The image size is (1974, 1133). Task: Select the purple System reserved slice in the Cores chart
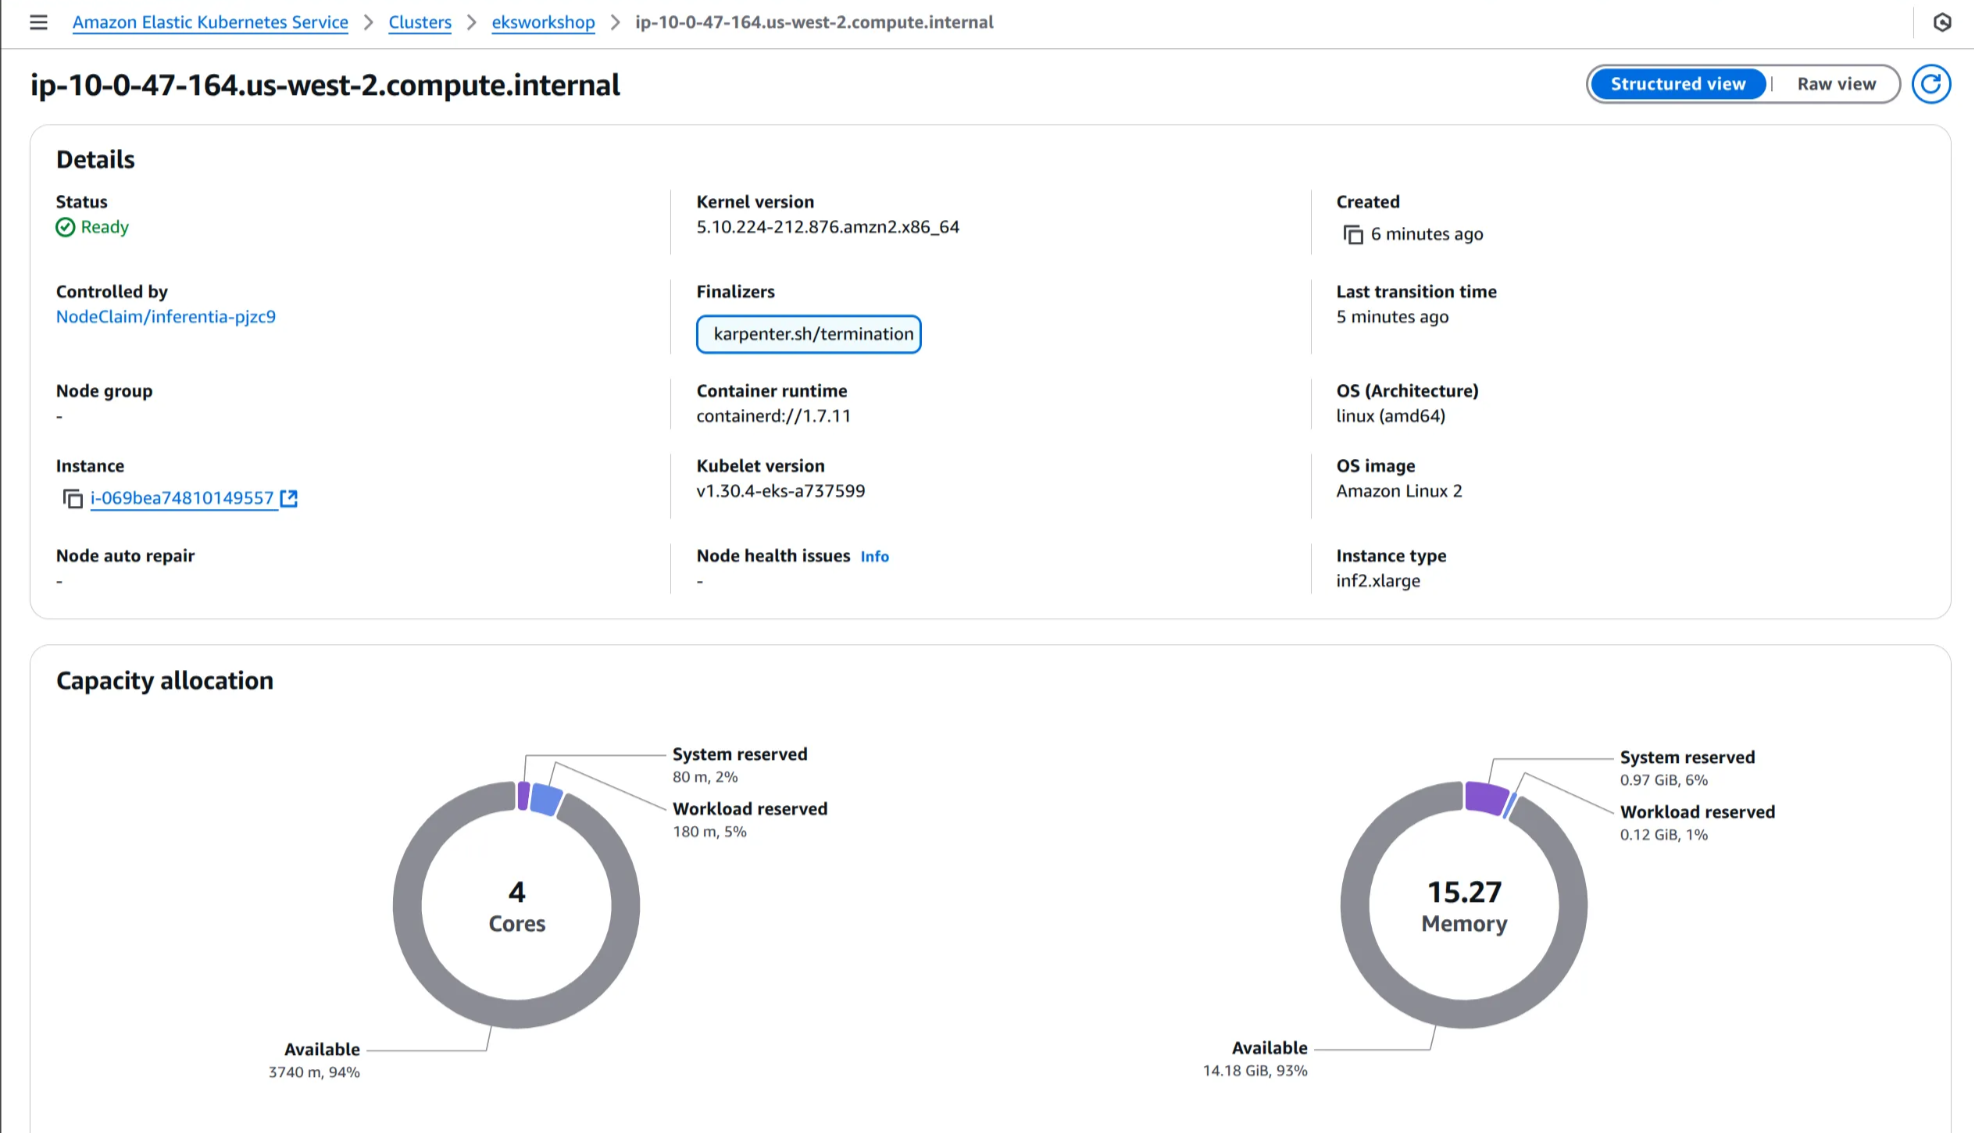click(523, 796)
